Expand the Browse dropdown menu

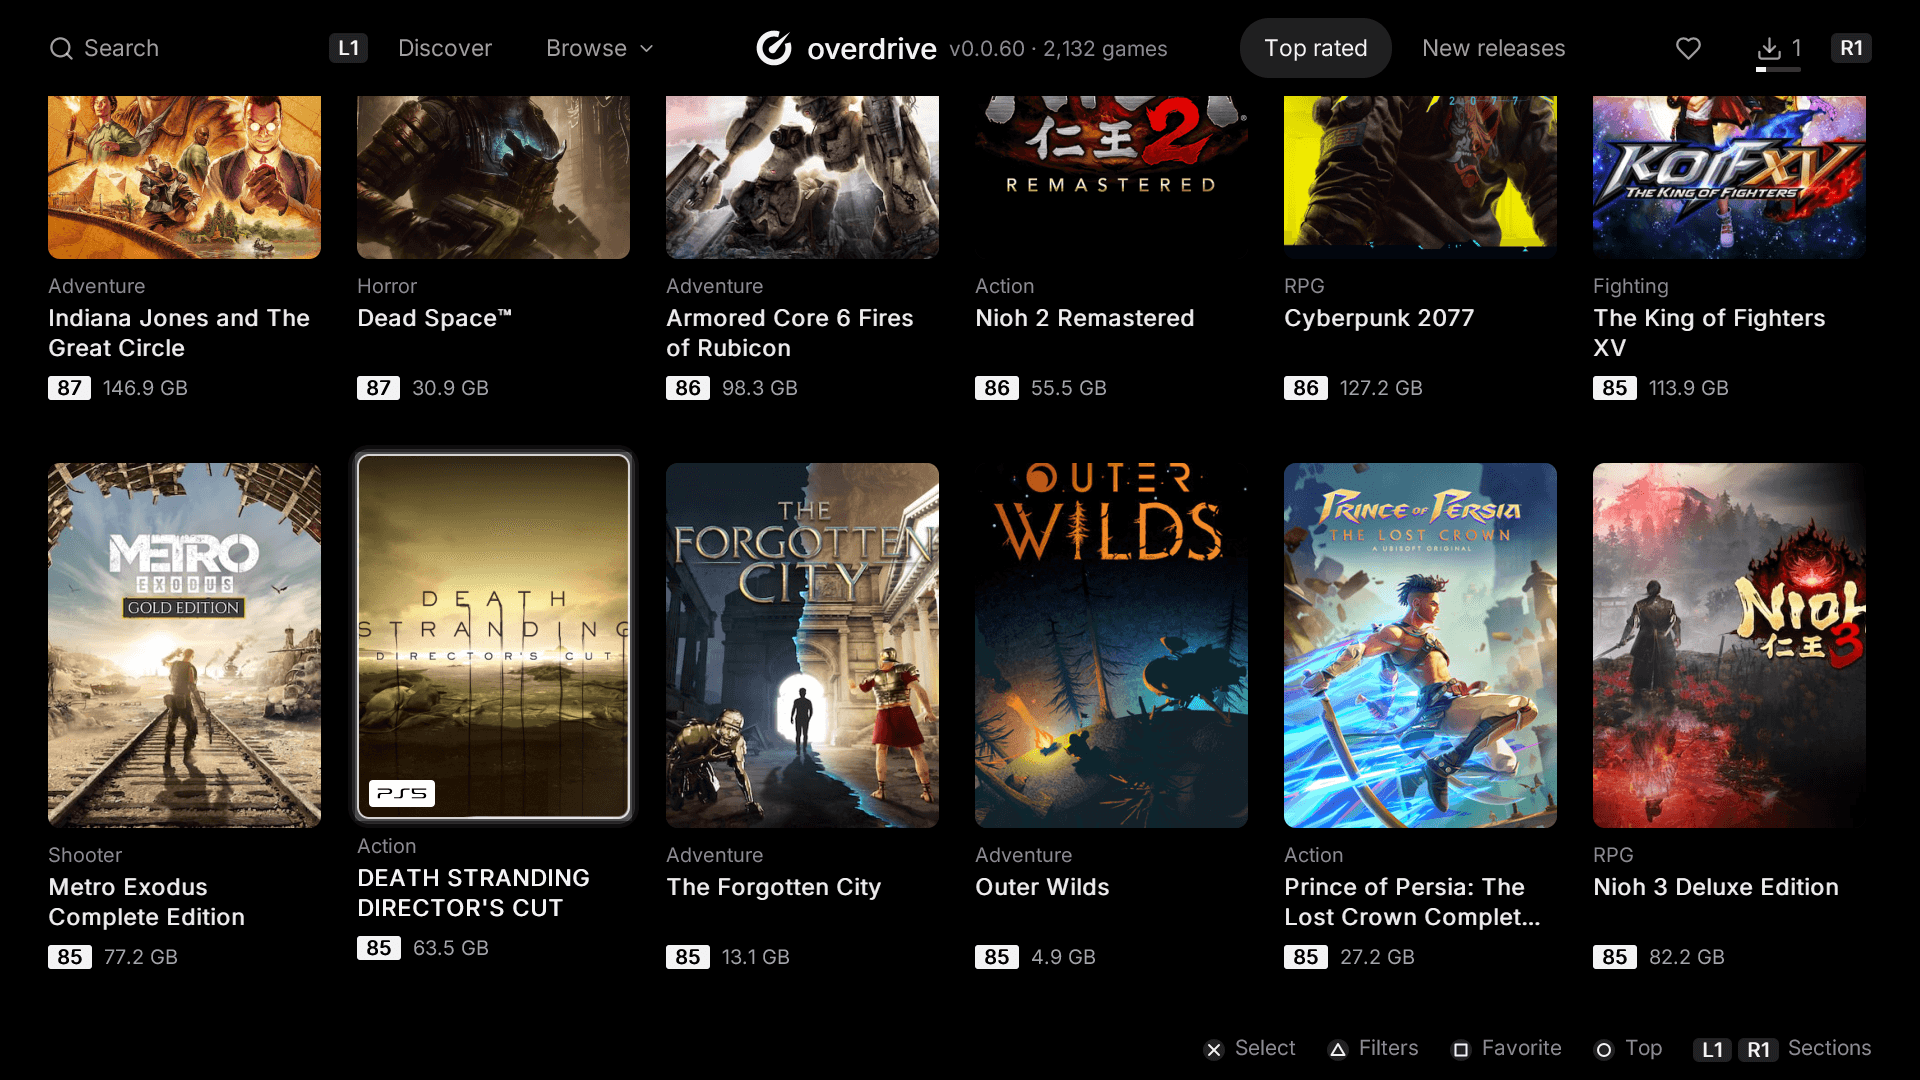coord(600,48)
